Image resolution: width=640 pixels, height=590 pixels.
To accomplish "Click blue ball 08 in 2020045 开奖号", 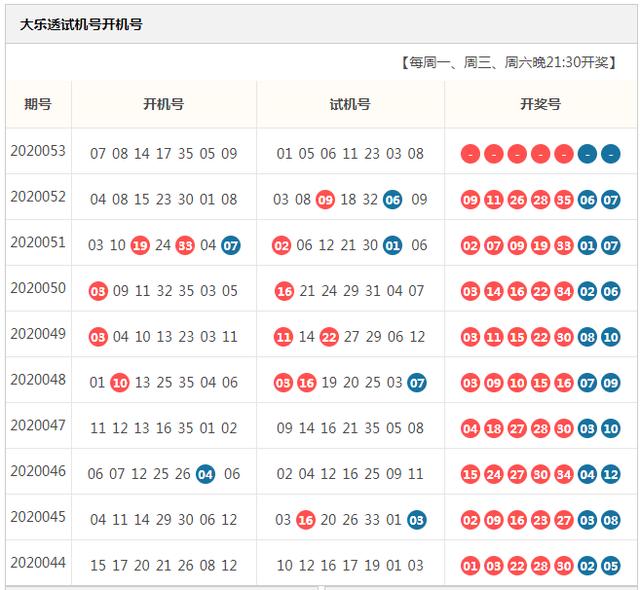I will click(611, 520).
